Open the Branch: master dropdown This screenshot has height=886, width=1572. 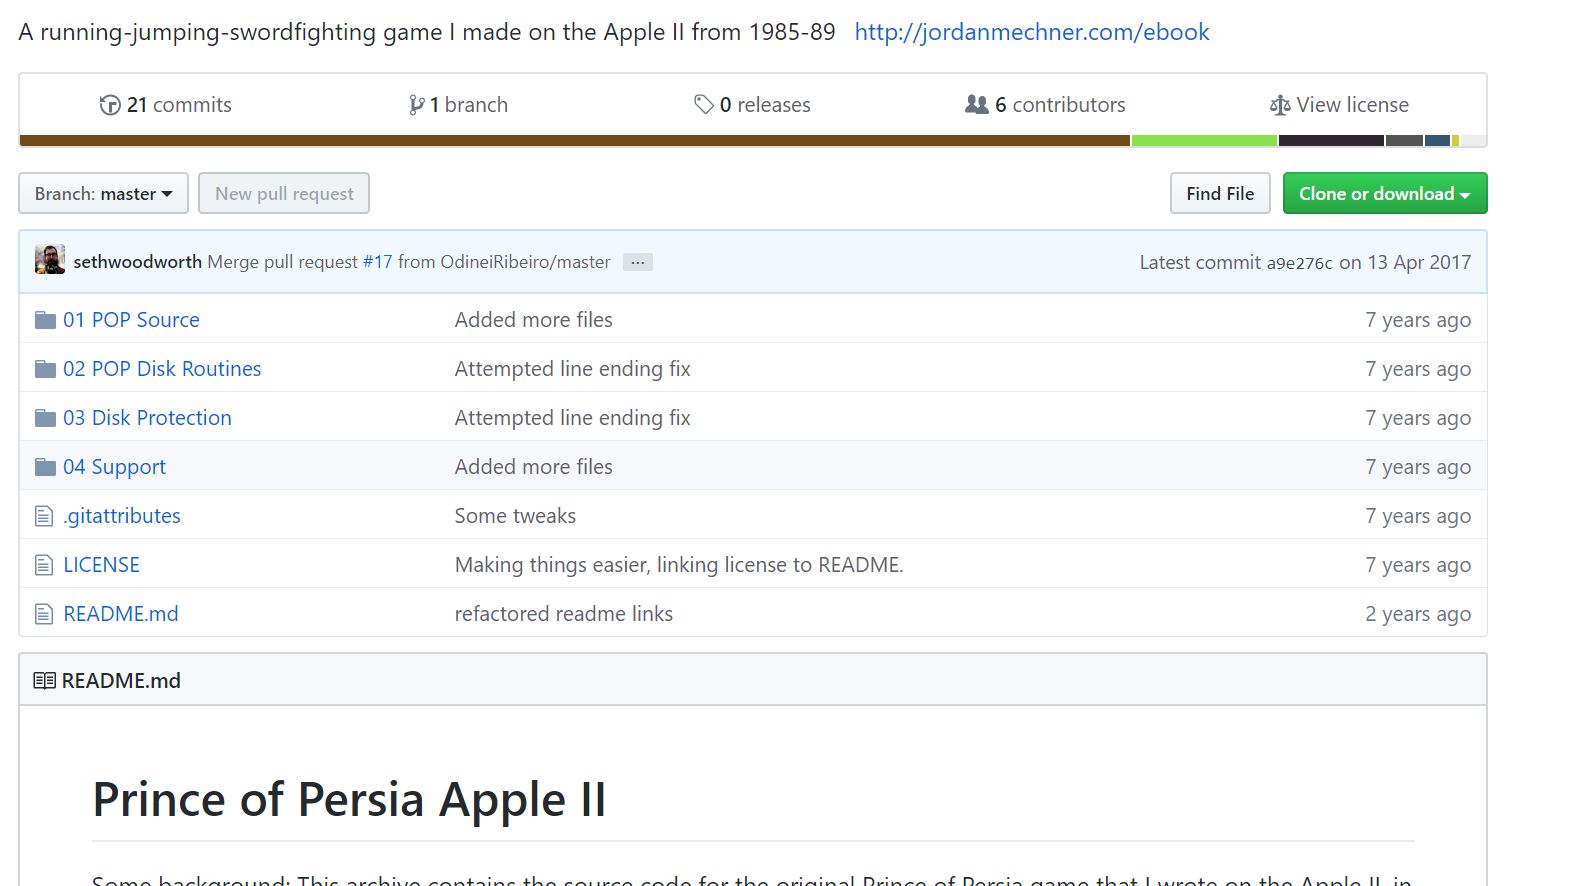(x=103, y=193)
